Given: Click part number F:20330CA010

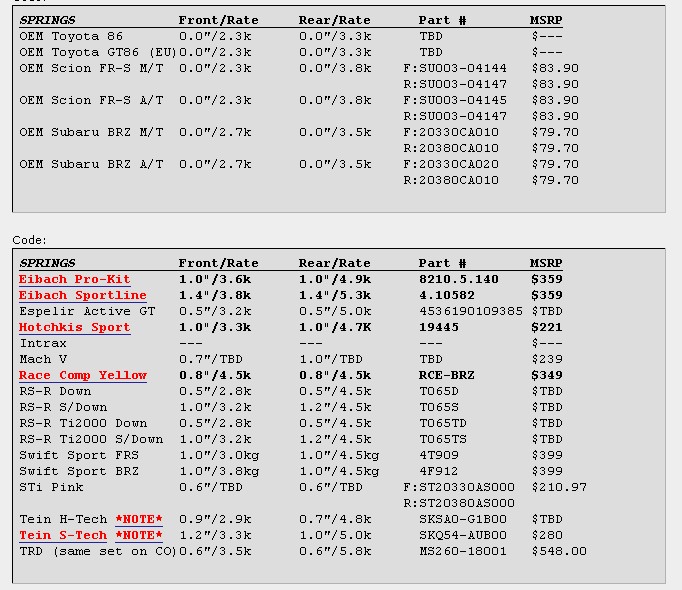Looking at the screenshot, I should (x=451, y=132).
